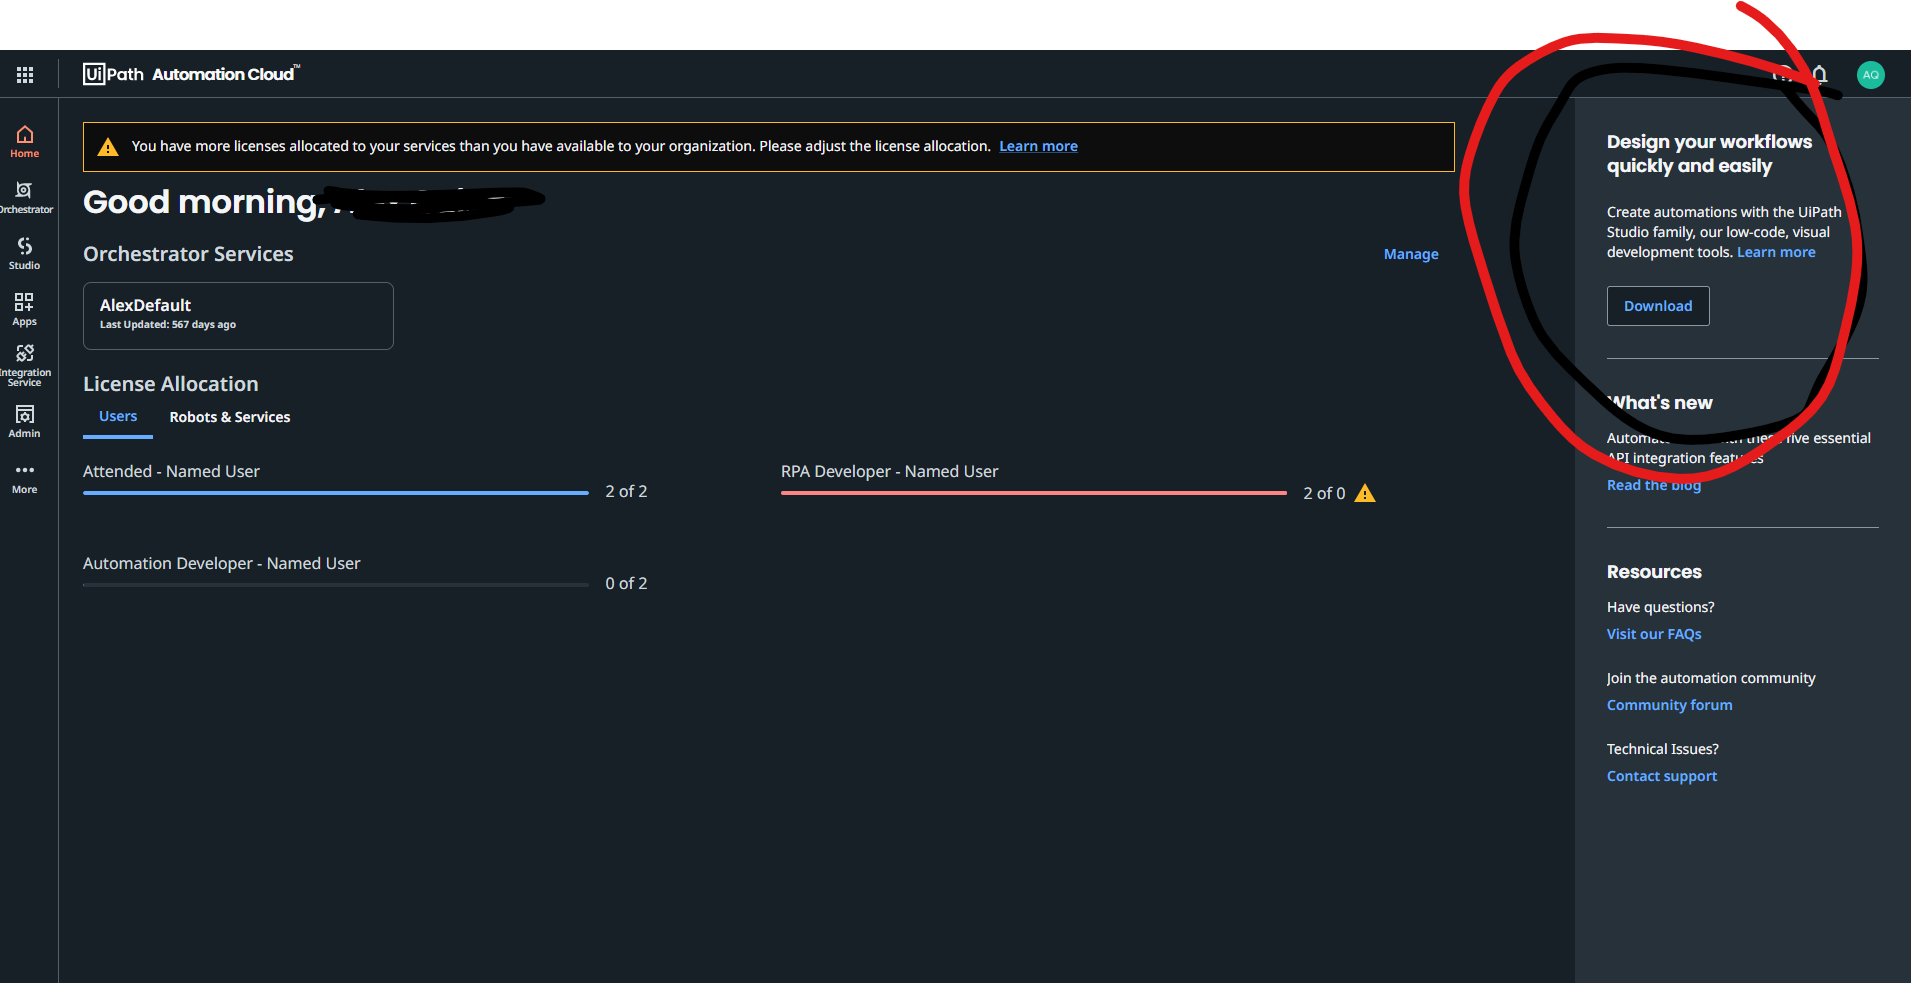Click the warning icon beside 2 of 0

click(1365, 493)
